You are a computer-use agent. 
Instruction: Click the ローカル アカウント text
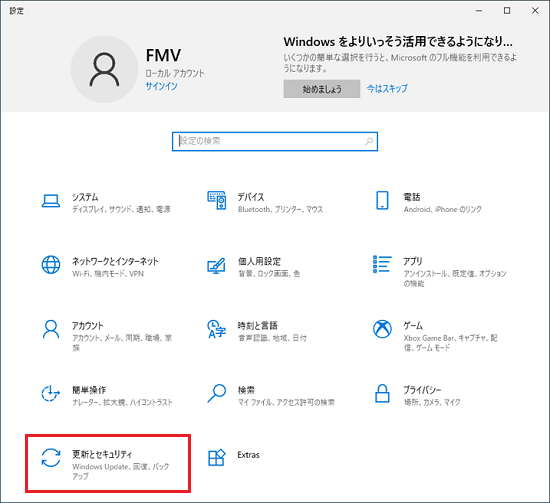pos(175,73)
